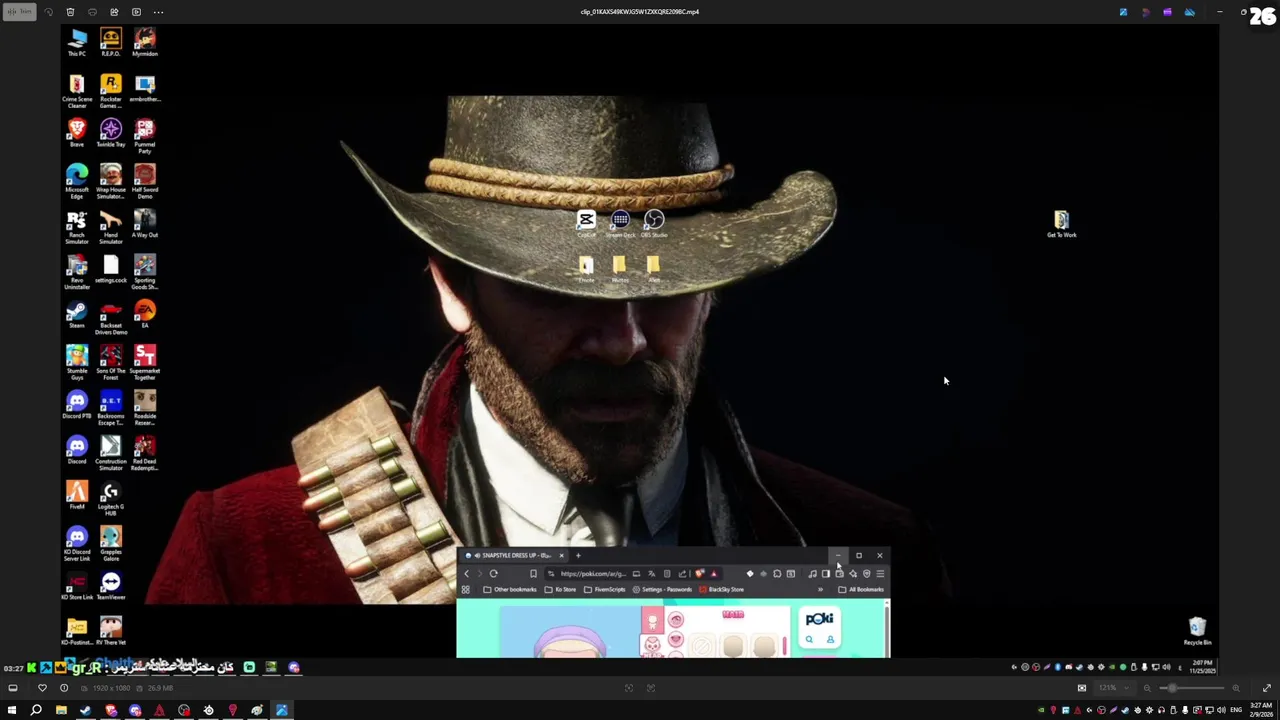The width and height of the screenshot is (1280, 720).
Task: Click the Windows Start button on taskbar
Action: (x=12, y=711)
